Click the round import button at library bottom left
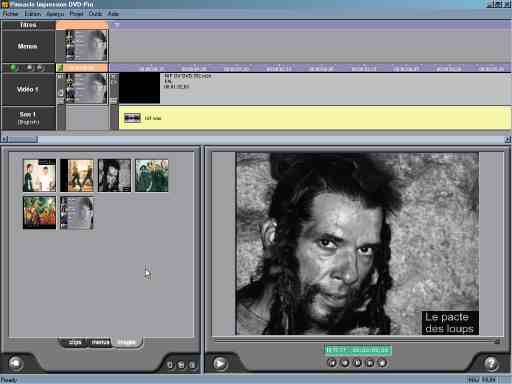512x384 pixels. 15,363
